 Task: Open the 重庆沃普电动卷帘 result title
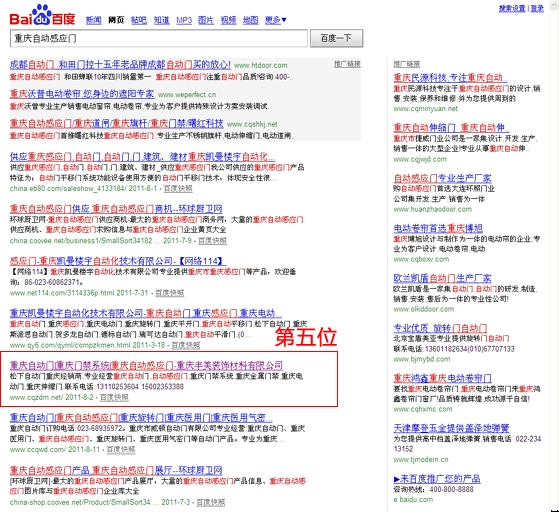82,94
